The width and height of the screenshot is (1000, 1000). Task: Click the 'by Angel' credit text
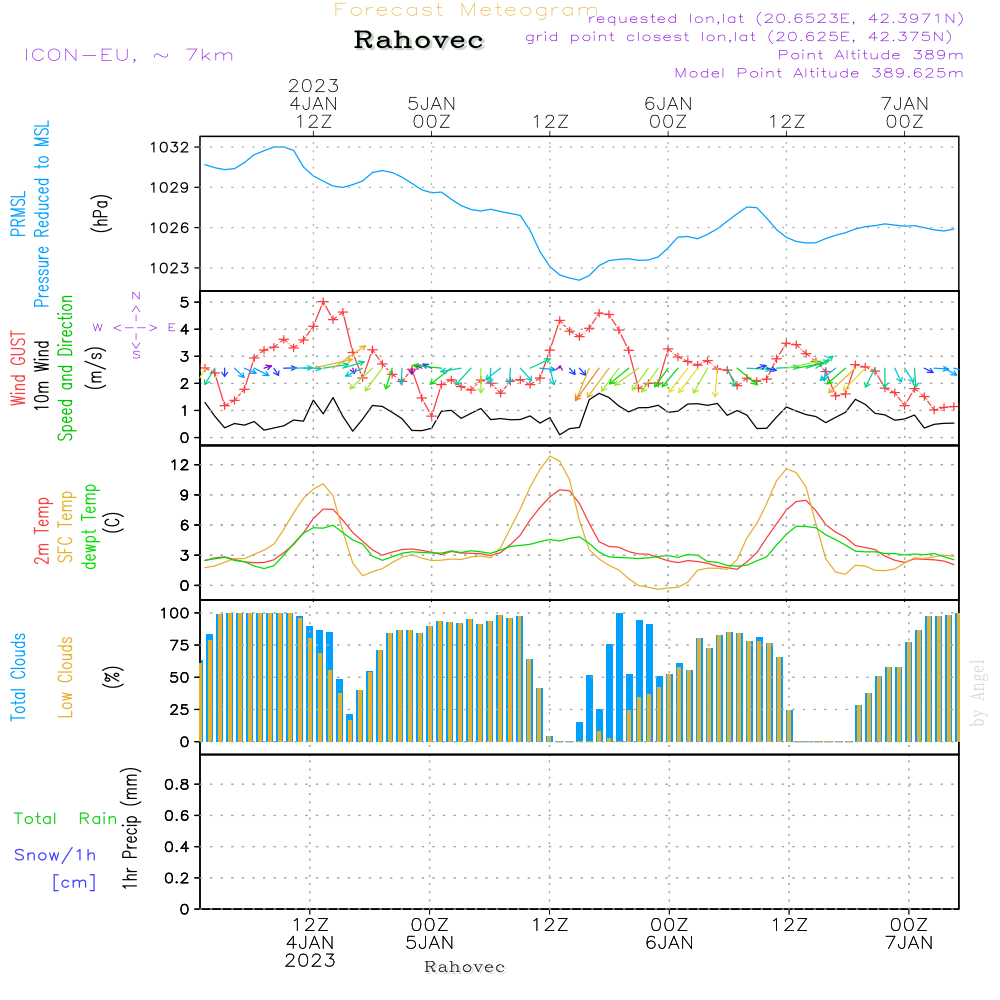[x=978, y=693]
